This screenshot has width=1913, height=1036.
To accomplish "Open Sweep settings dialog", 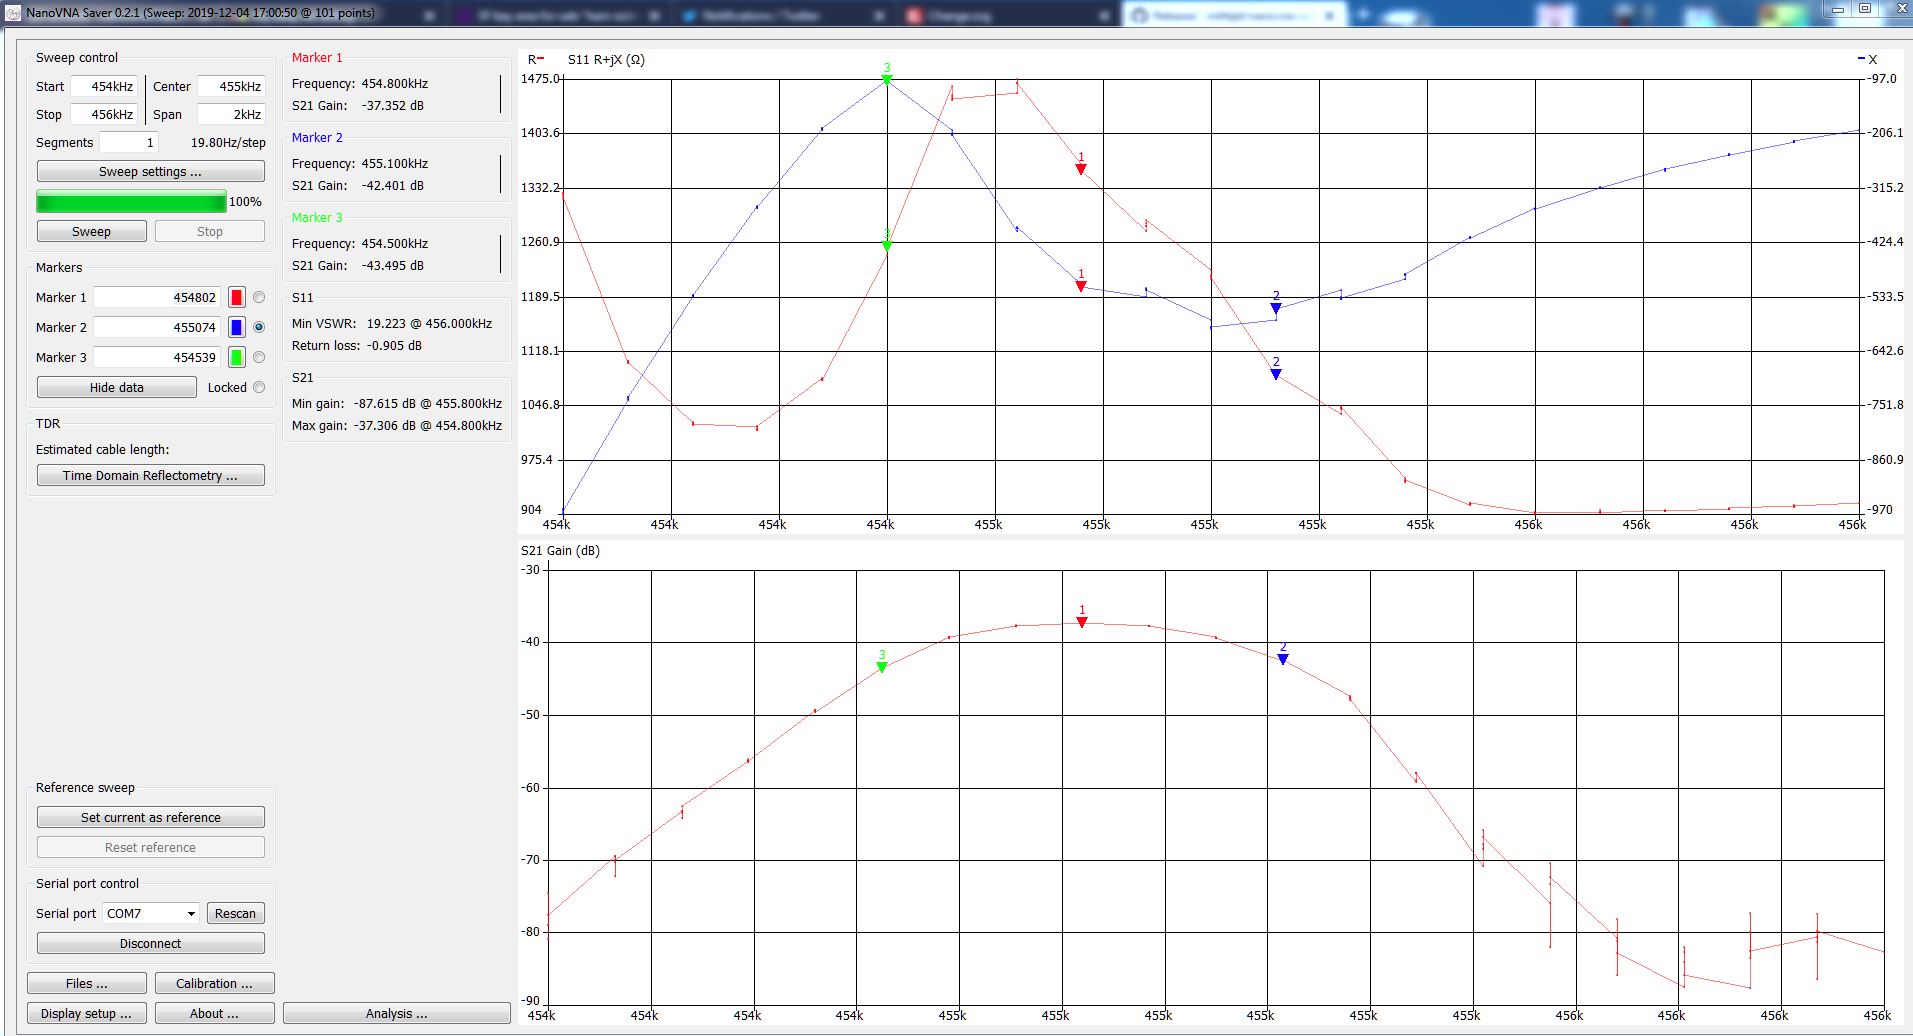I will 150,171.
